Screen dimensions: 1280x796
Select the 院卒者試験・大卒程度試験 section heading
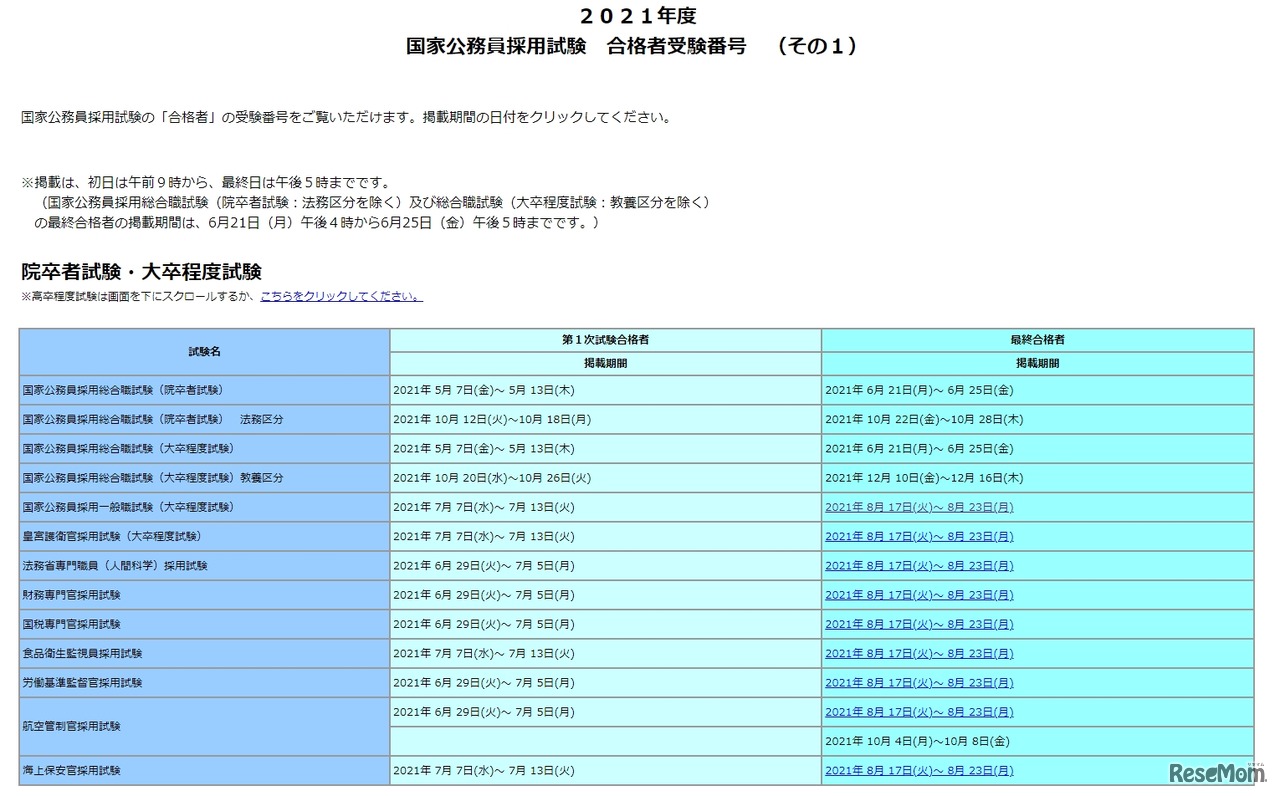click(x=141, y=272)
